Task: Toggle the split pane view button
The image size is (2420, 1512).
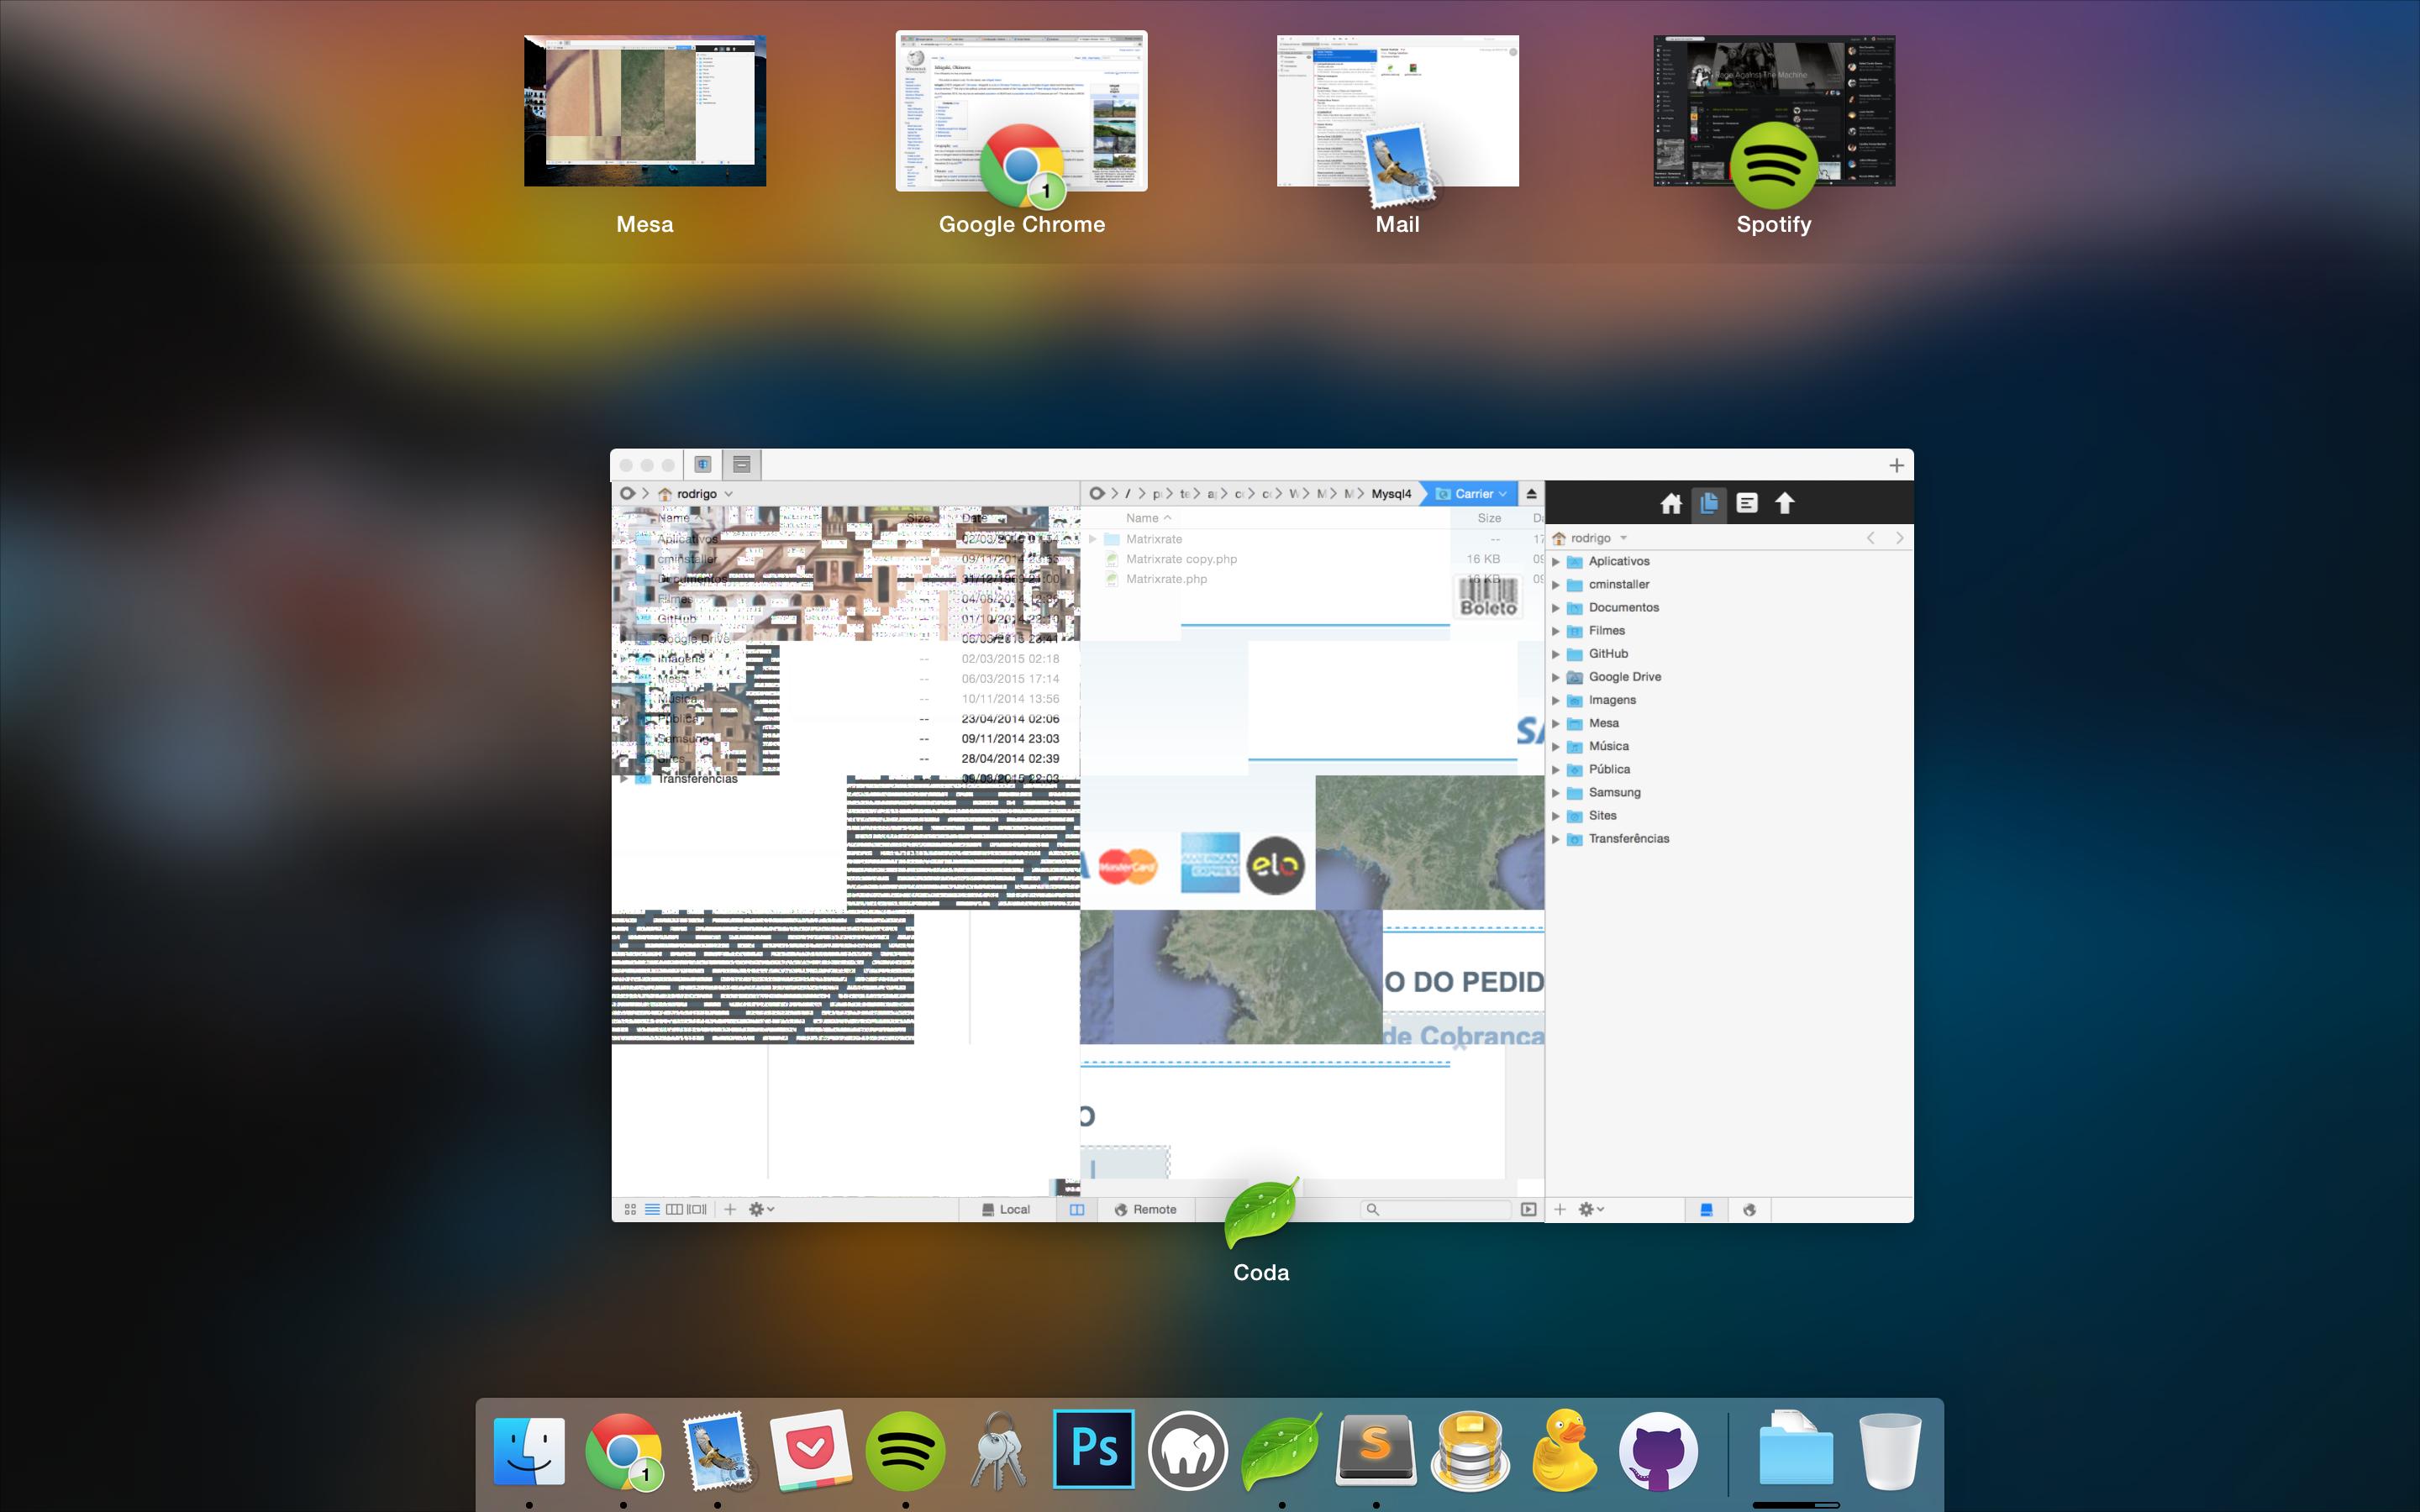Action: [1077, 1209]
